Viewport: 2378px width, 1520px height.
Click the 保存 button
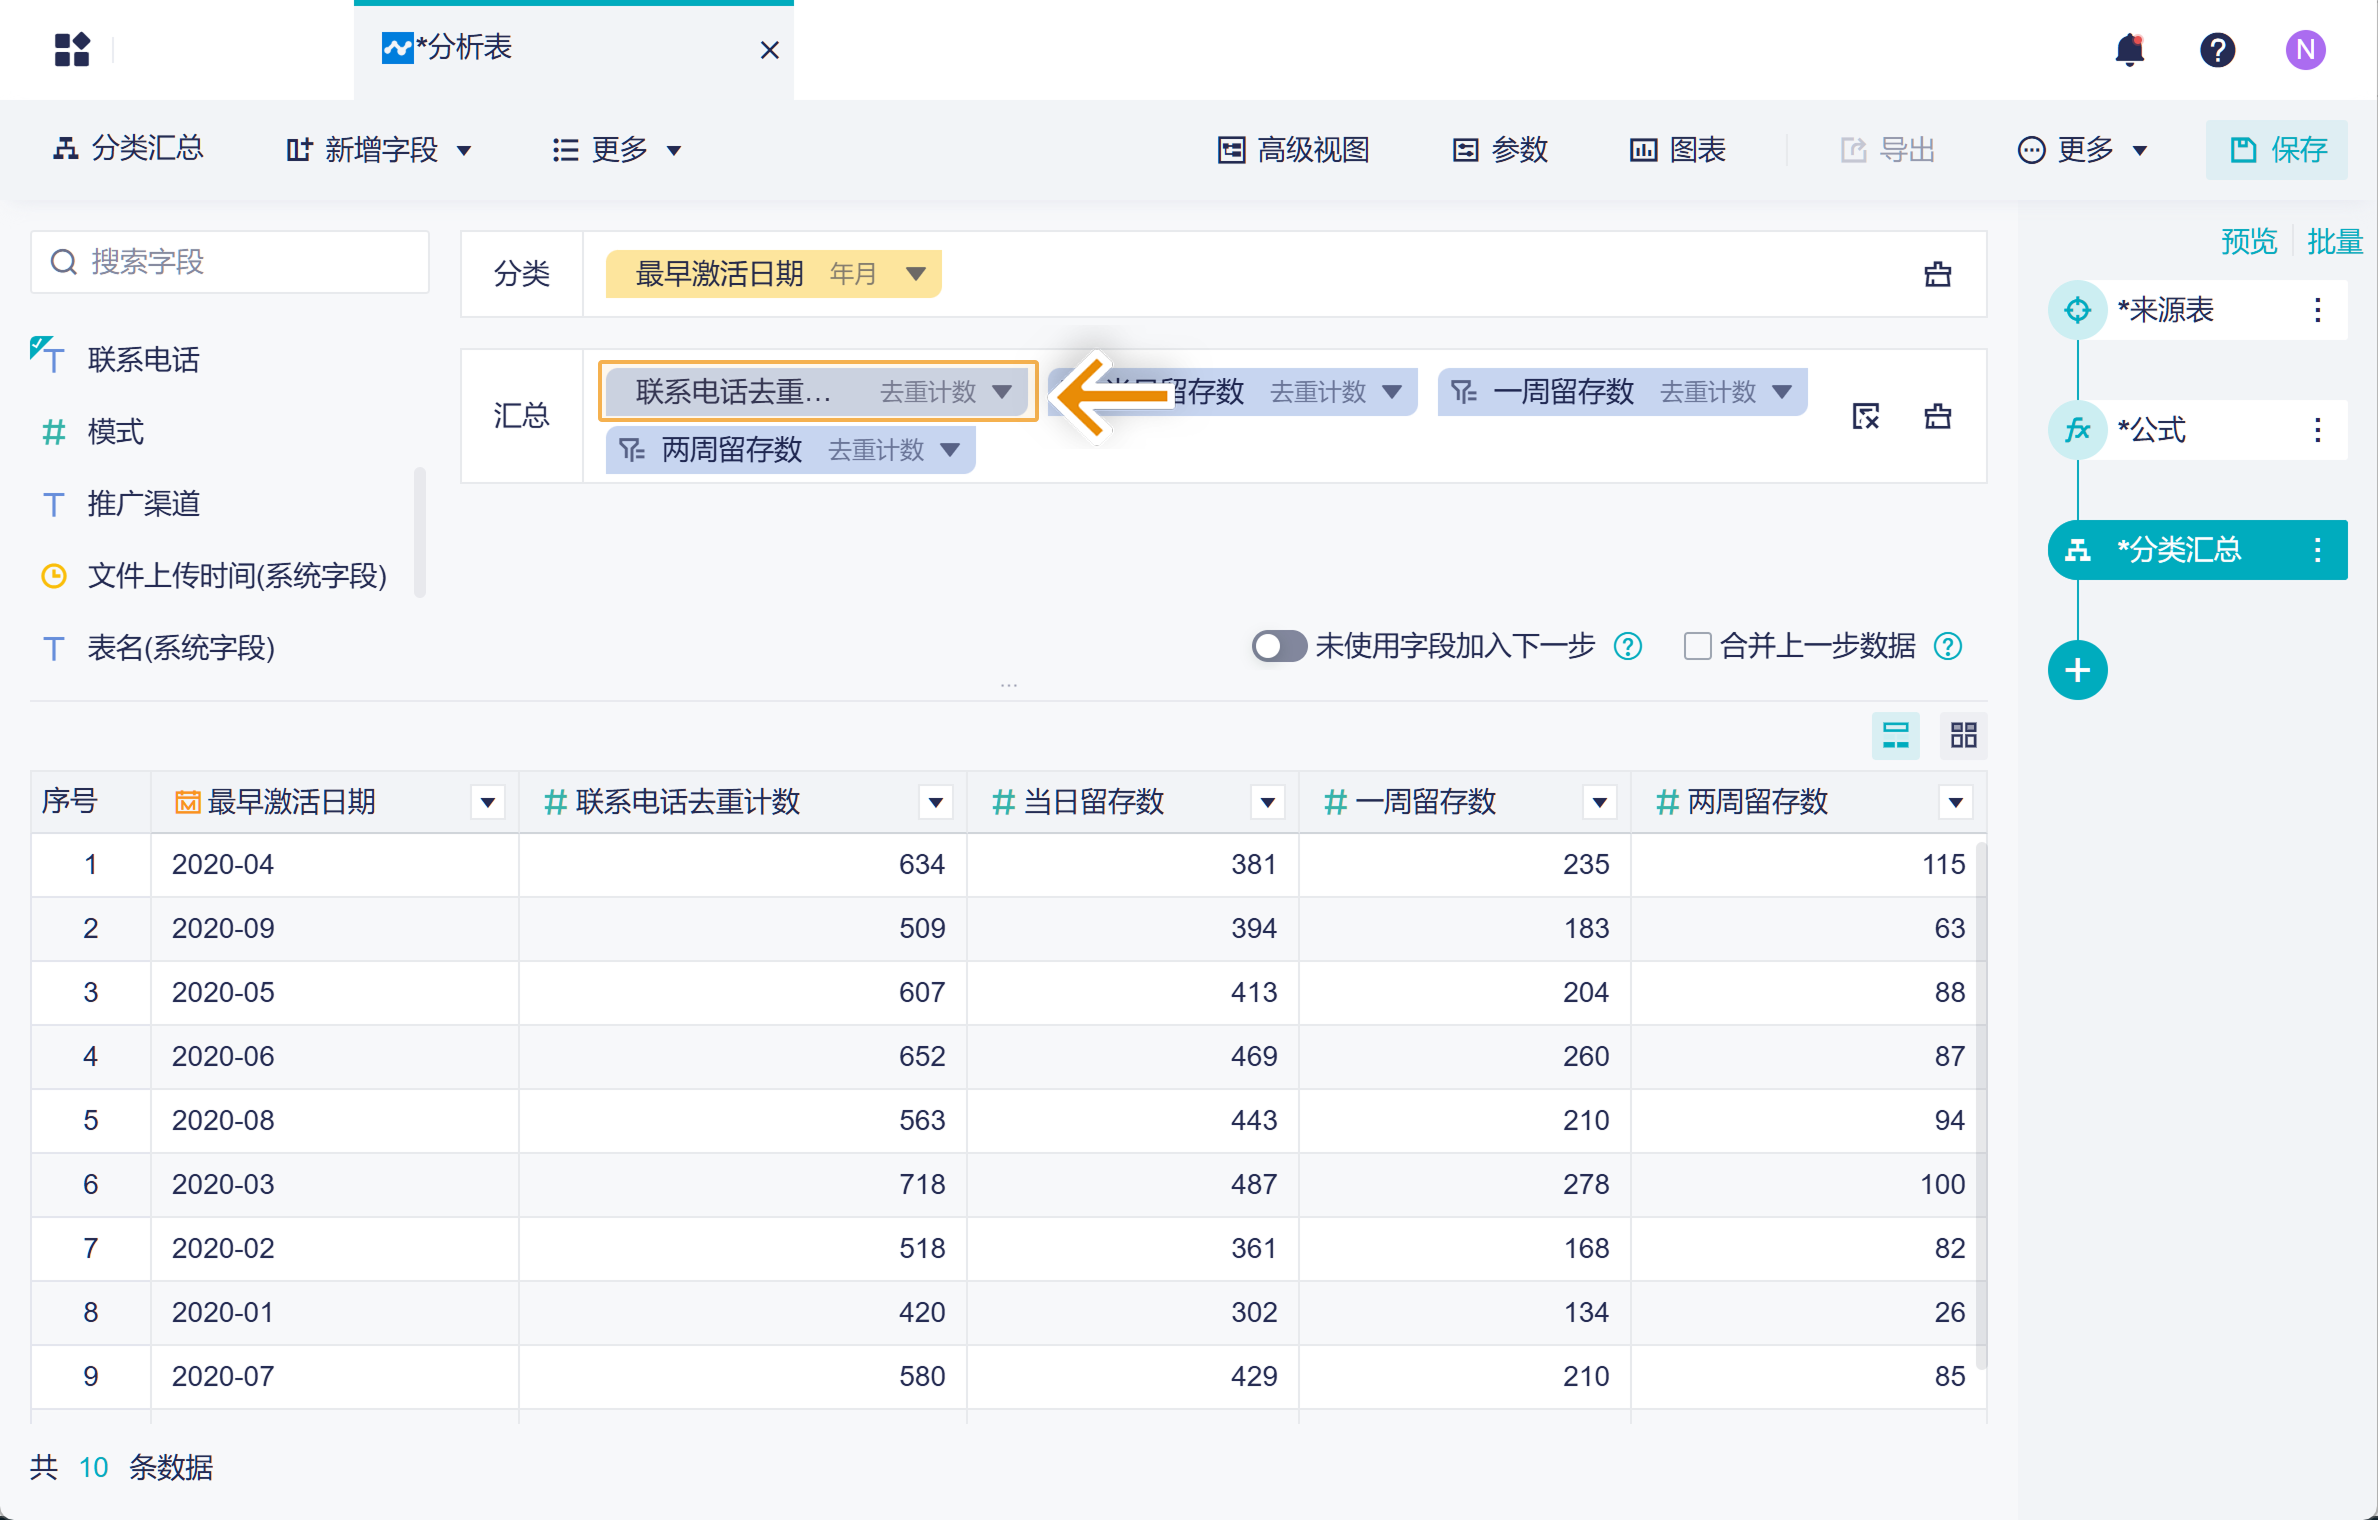point(2277,150)
